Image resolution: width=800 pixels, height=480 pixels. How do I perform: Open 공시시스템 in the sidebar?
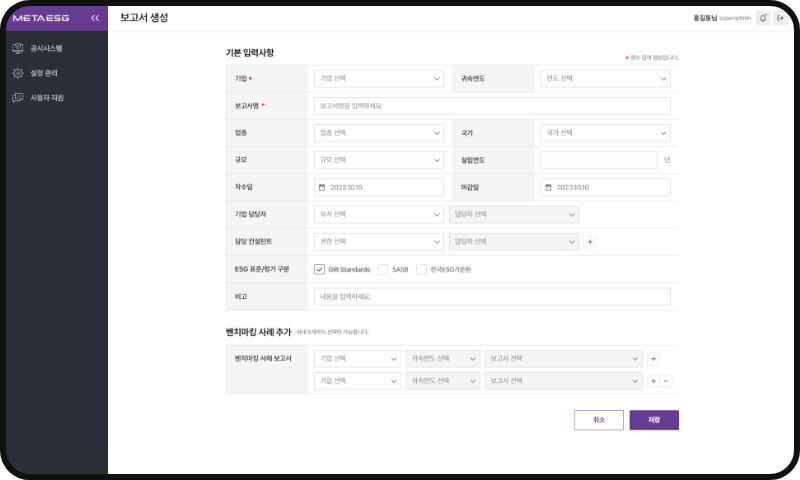click(x=46, y=48)
